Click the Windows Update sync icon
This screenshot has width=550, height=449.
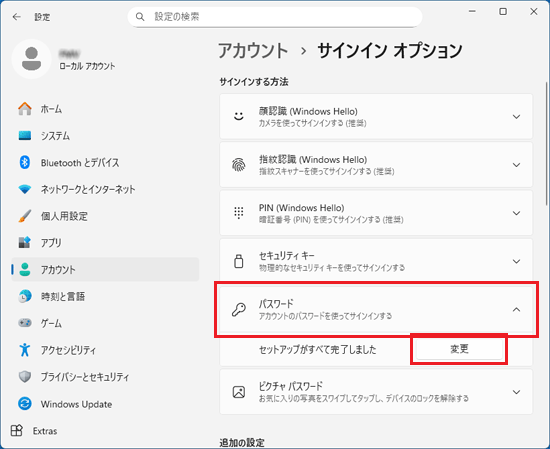[x=25, y=404]
